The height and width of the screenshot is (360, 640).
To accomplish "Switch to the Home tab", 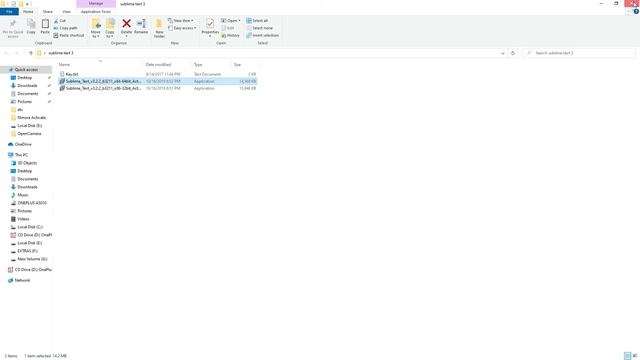I will (28, 11).
